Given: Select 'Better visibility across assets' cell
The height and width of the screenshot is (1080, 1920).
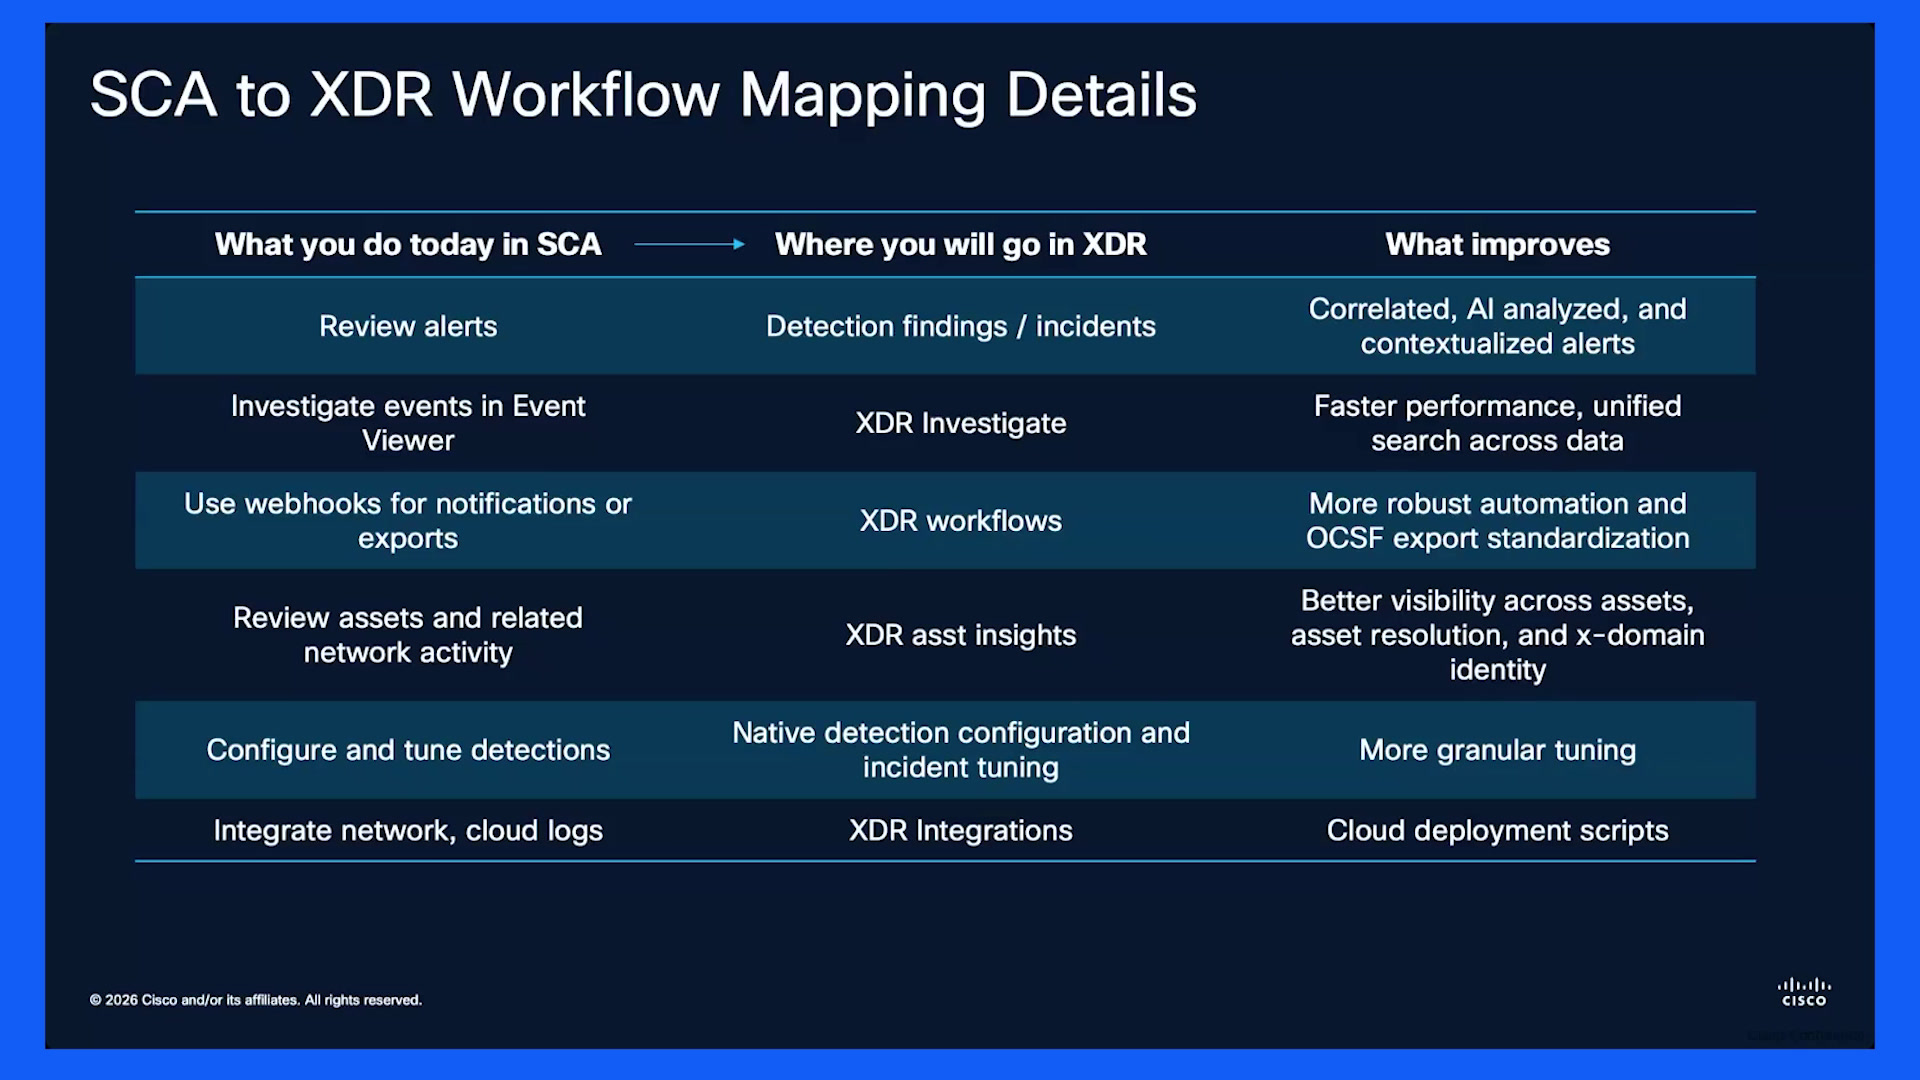Looking at the screenshot, I should point(1497,635).
